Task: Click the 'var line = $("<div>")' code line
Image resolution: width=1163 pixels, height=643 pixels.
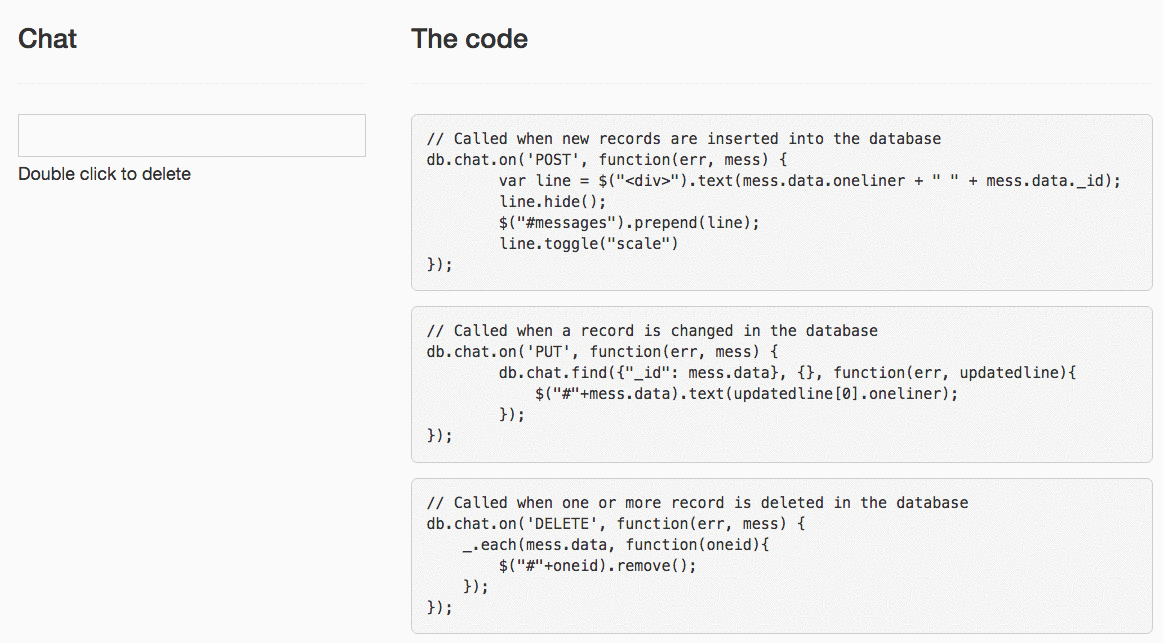Action: pyautogui.click(x=810, y=181)
